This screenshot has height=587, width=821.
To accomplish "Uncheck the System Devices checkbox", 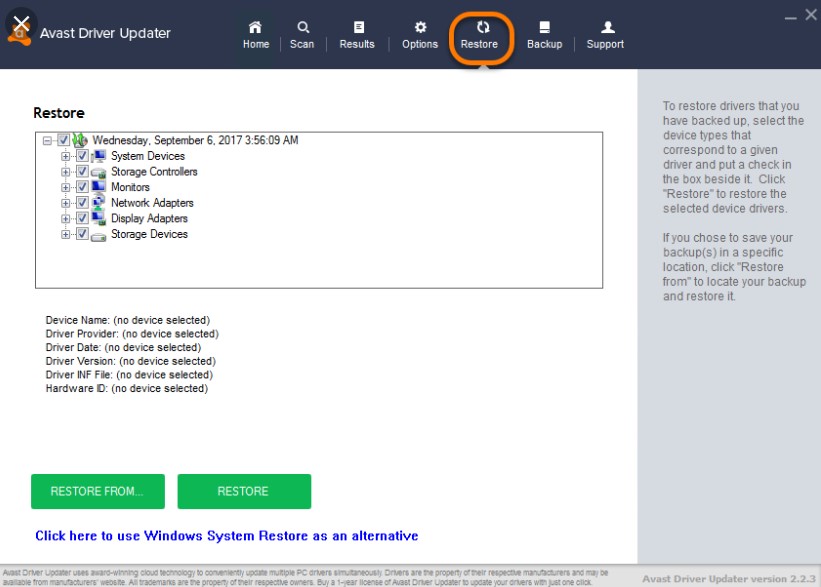I will tap(82, 156).
